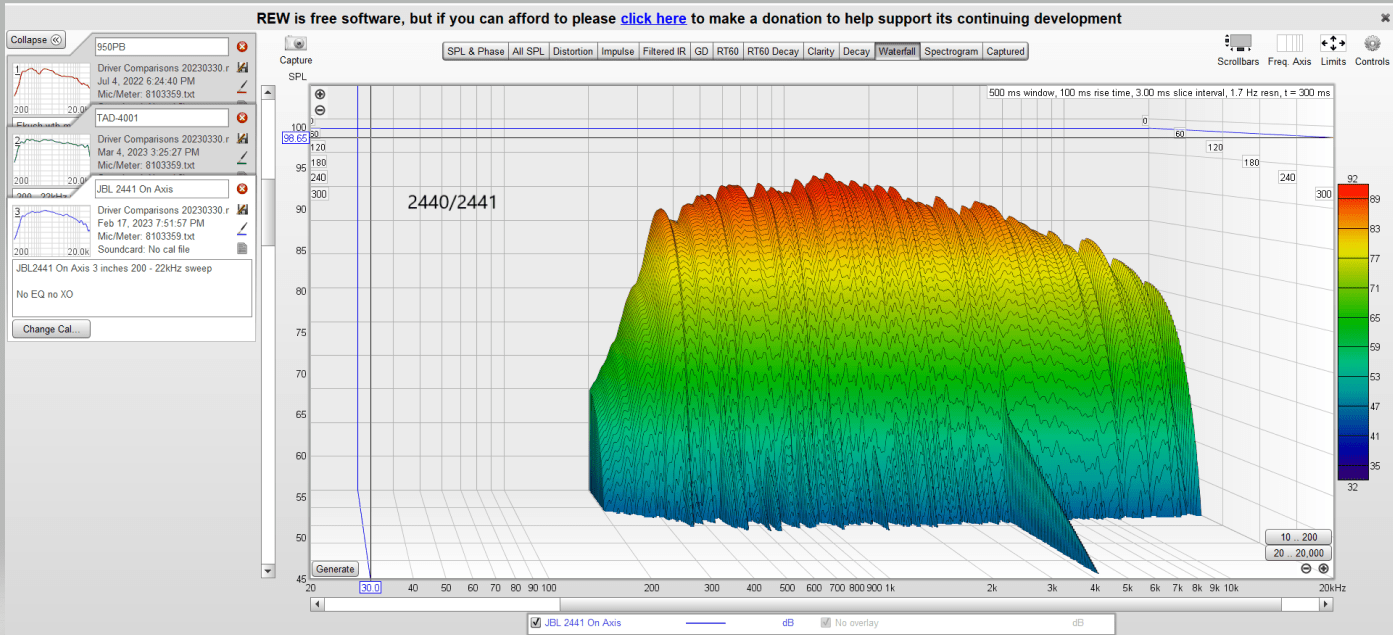
Task: Open the SPL & Phase tab
Action: click(475, 51)
